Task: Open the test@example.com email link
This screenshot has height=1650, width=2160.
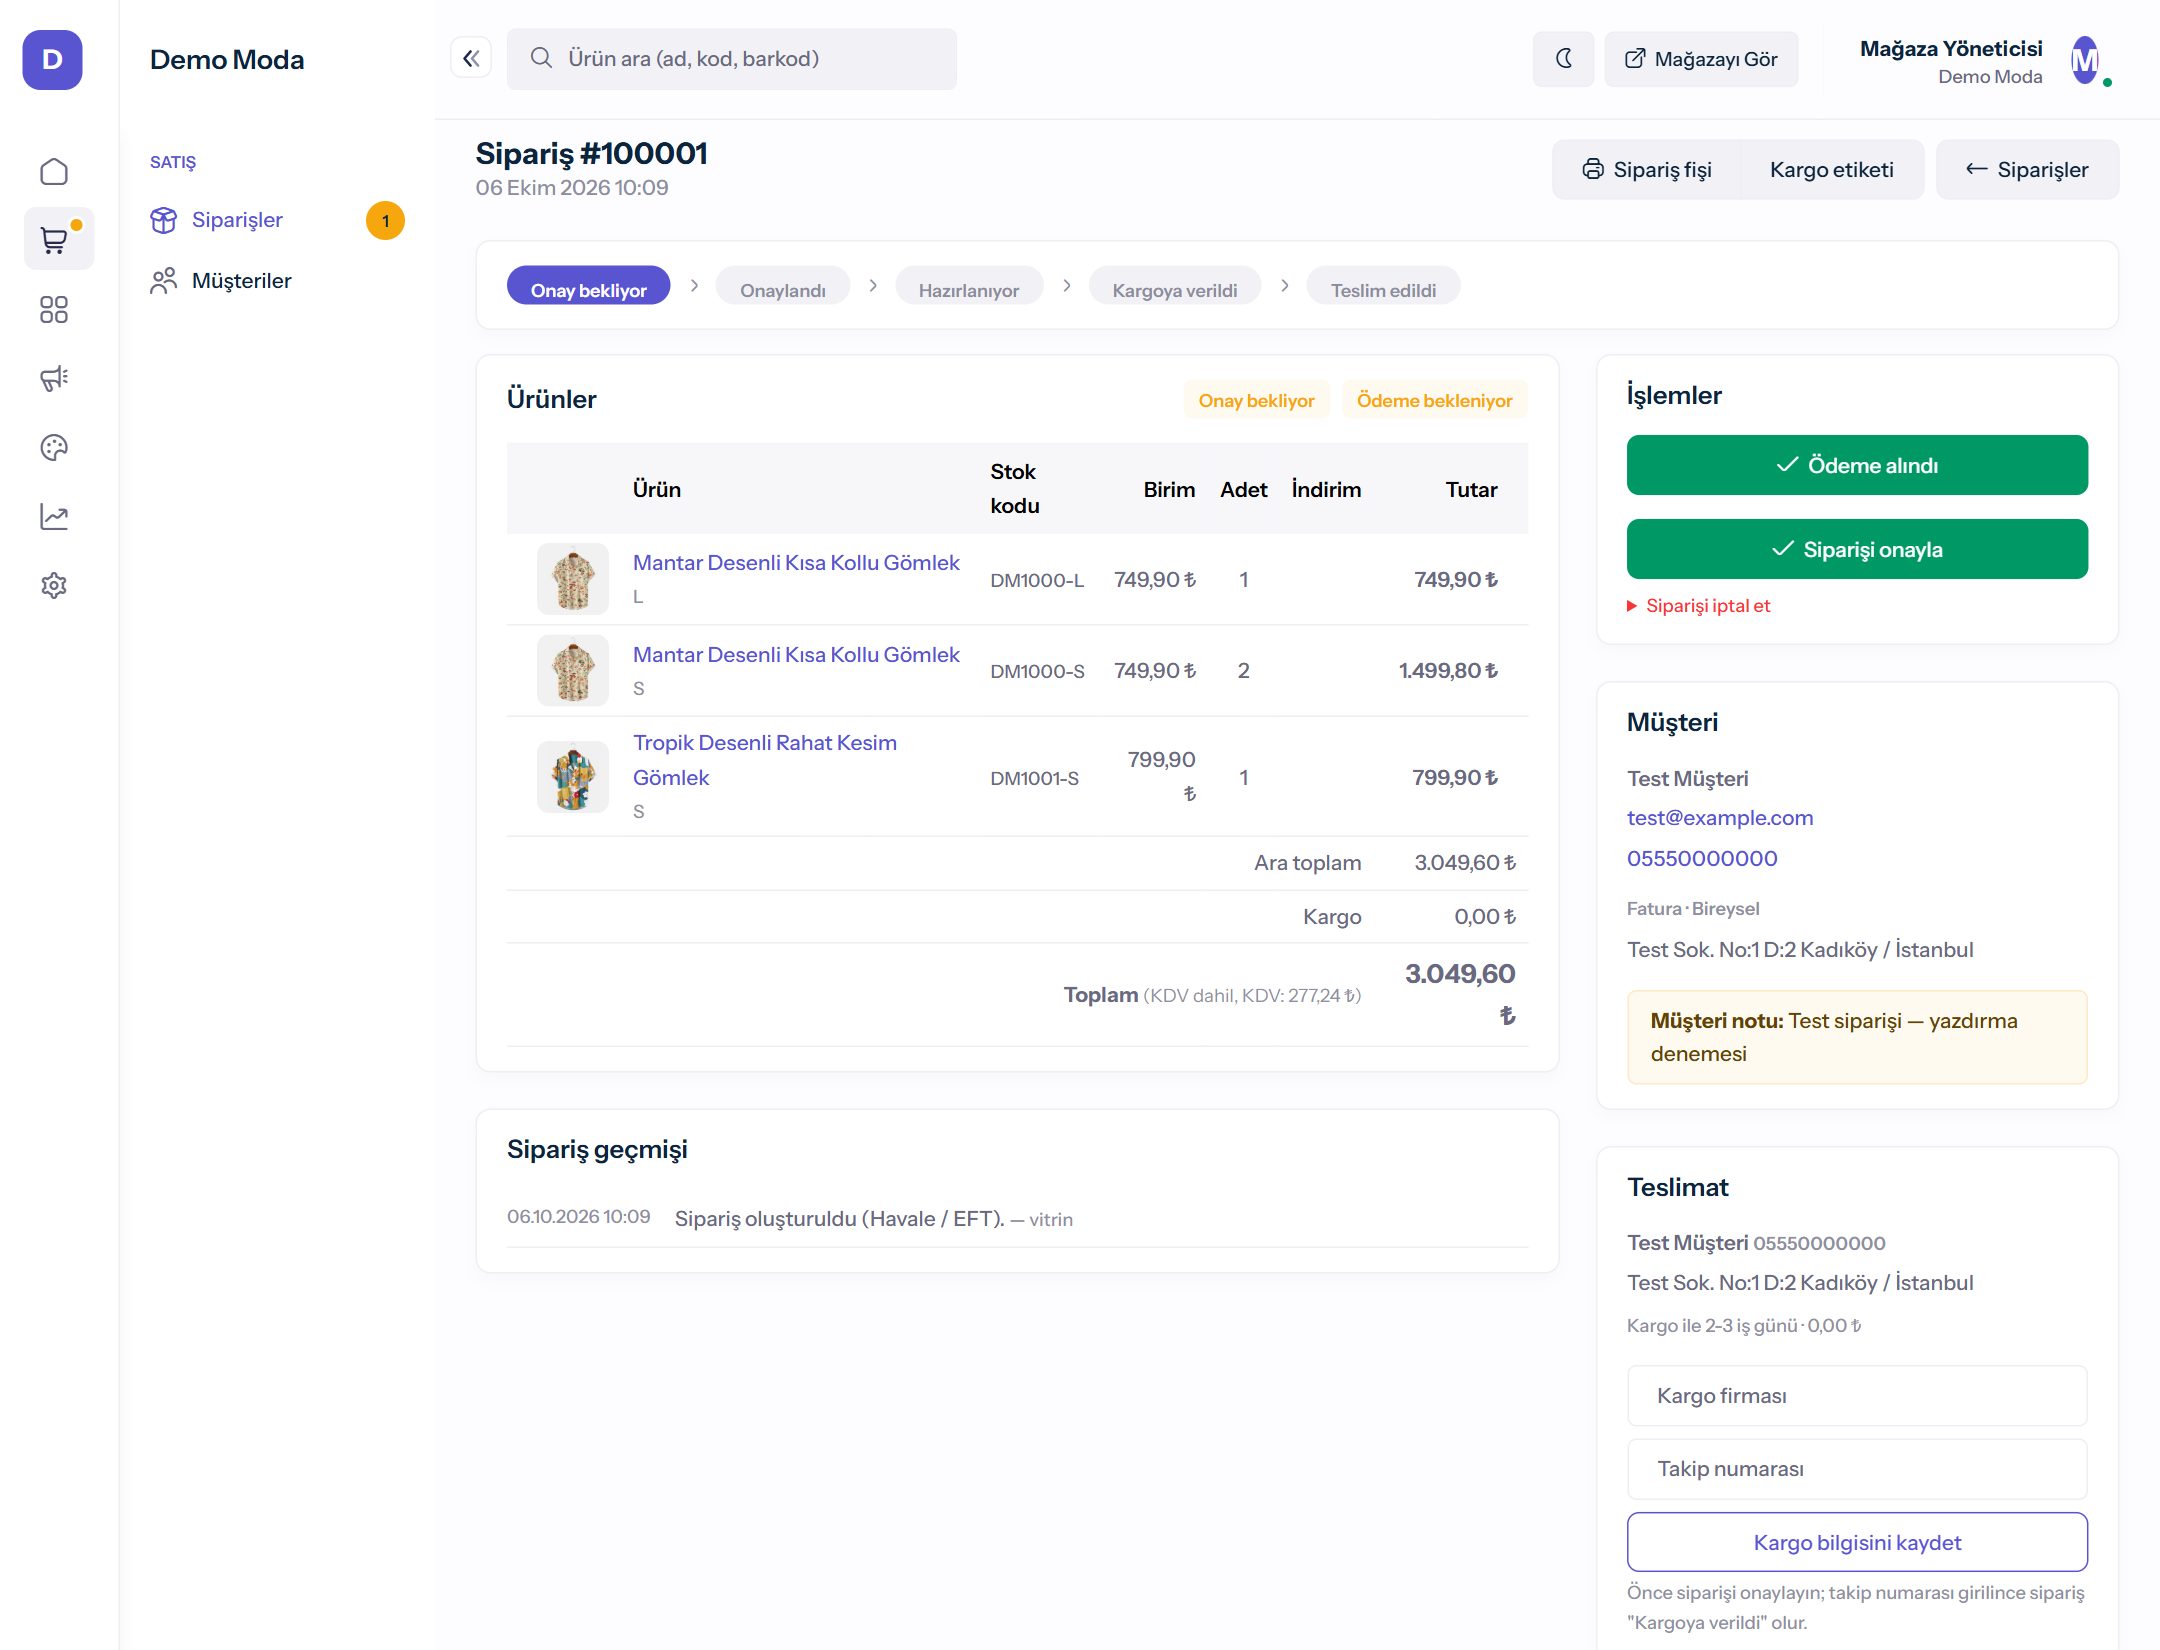Action: coord(1720,818)
